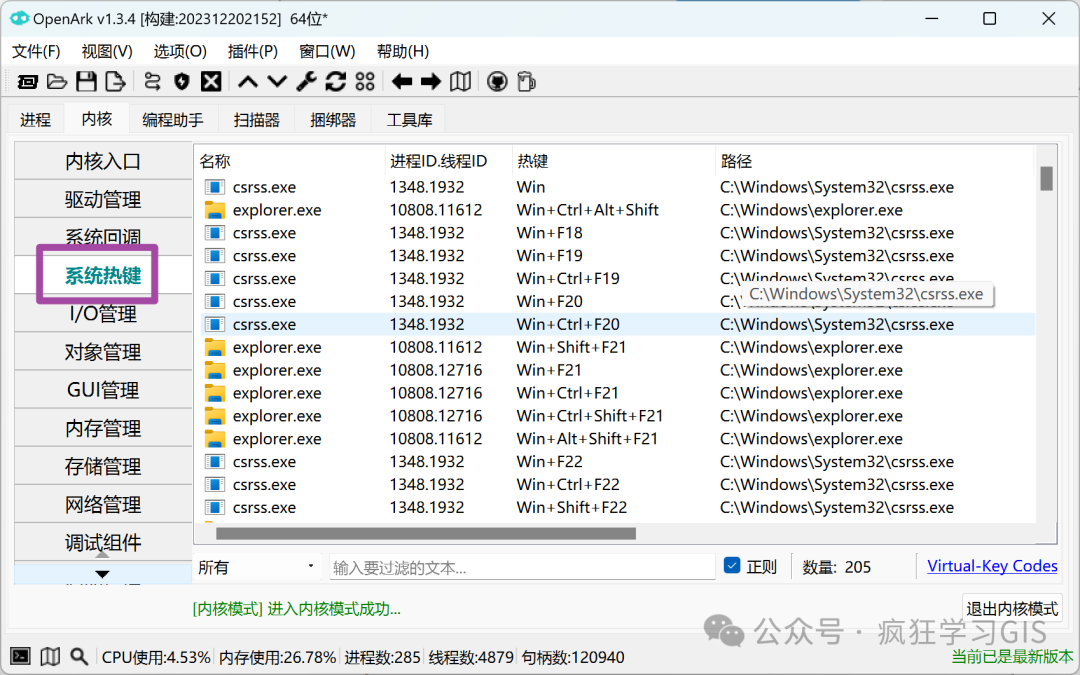Open the 所有 filter dropdown
This screenshot has height=675, width=1080.
tap(256, 565)
